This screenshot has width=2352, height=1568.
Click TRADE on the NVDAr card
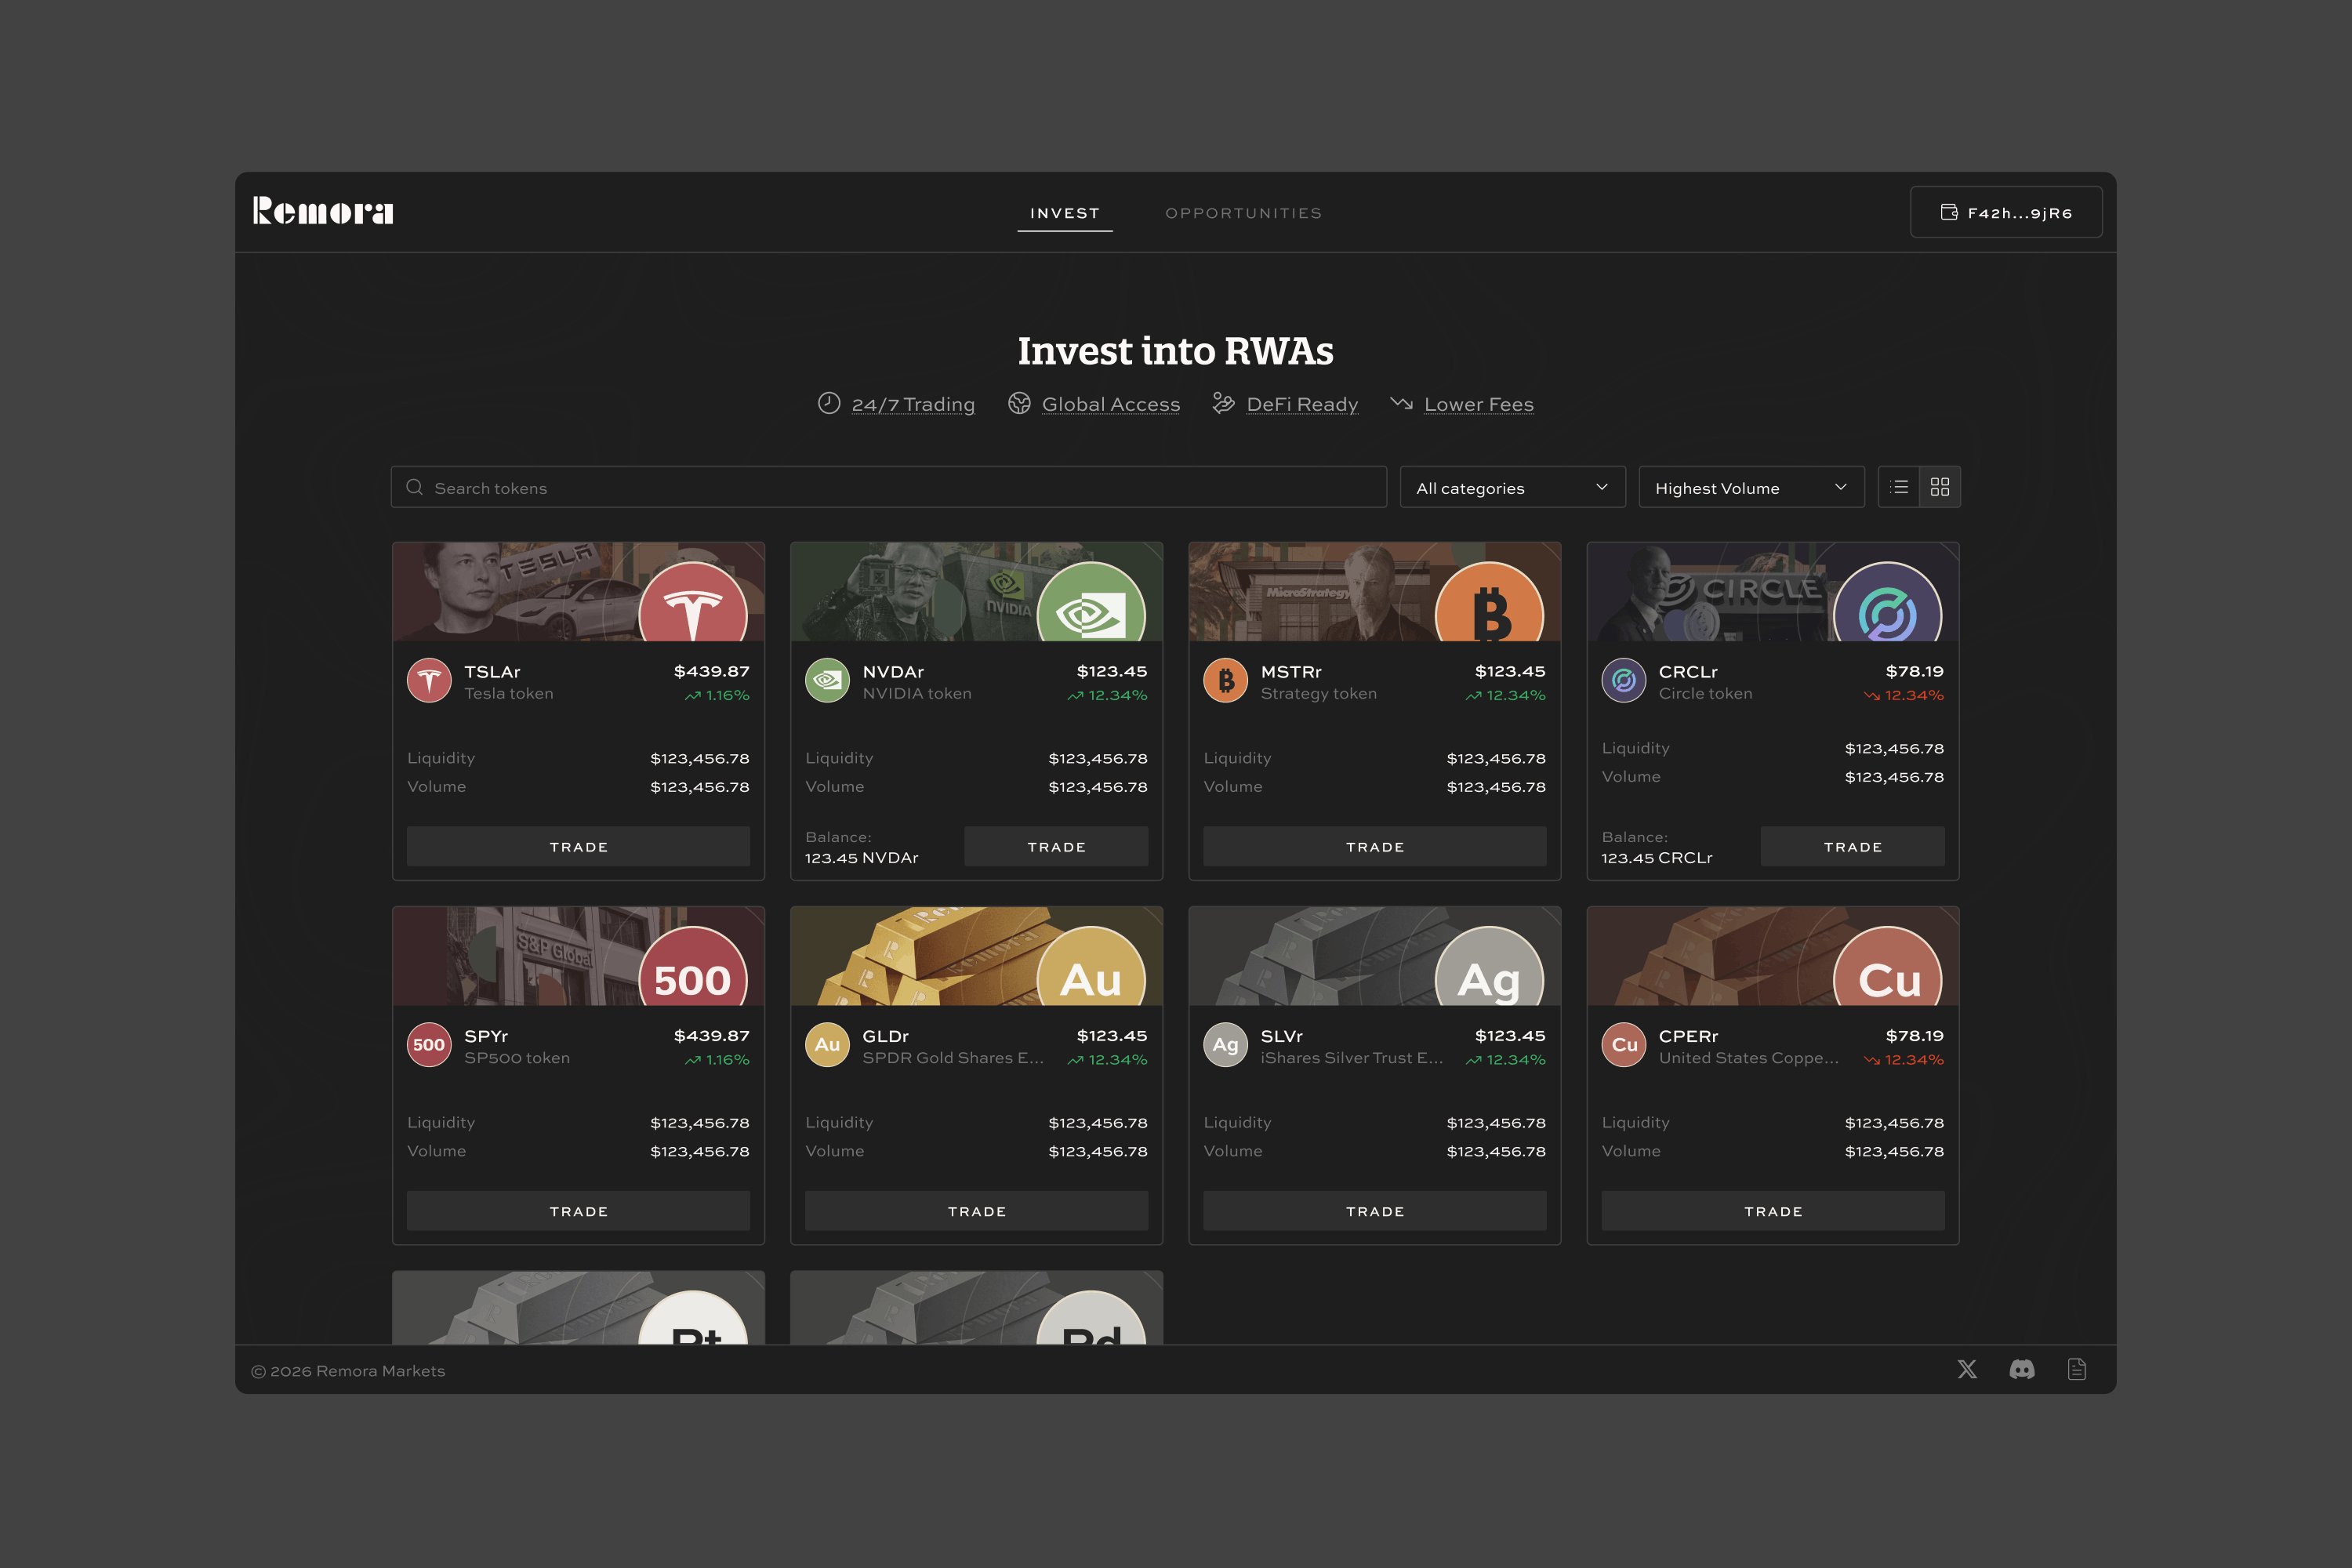click(x=1056, y=847)
